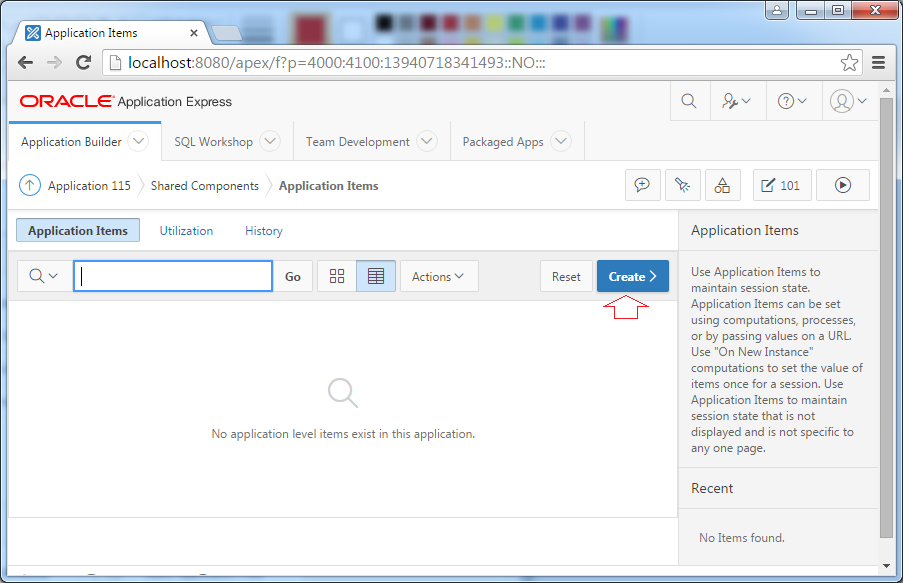The image size is (903, 583).
Task: Click the browser back arrow
Action: [x=26, y=62]
